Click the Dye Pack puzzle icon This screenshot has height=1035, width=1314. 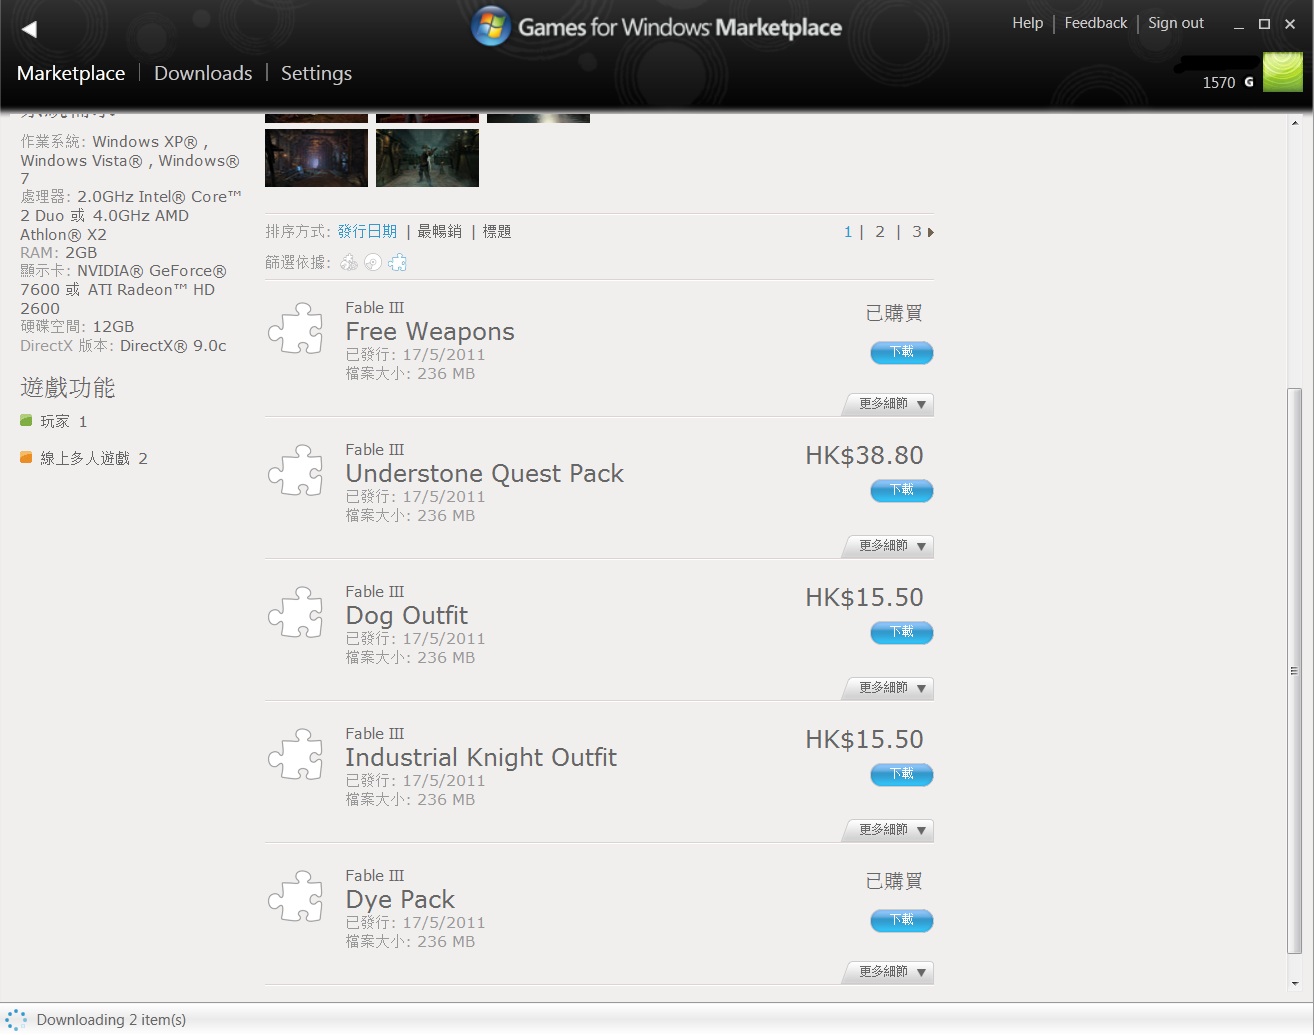coord(296,897)
